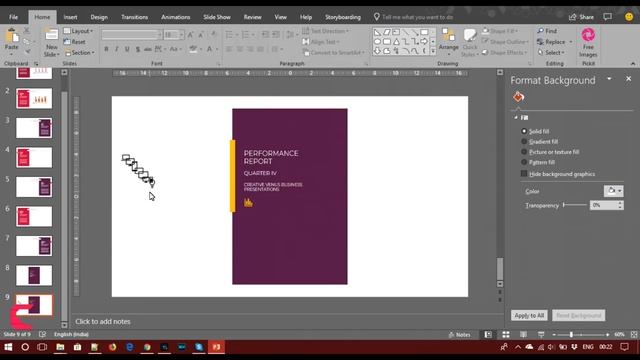Click Apply to All button
The height and width of the screenshot is (360, 640).
[529, 316]
